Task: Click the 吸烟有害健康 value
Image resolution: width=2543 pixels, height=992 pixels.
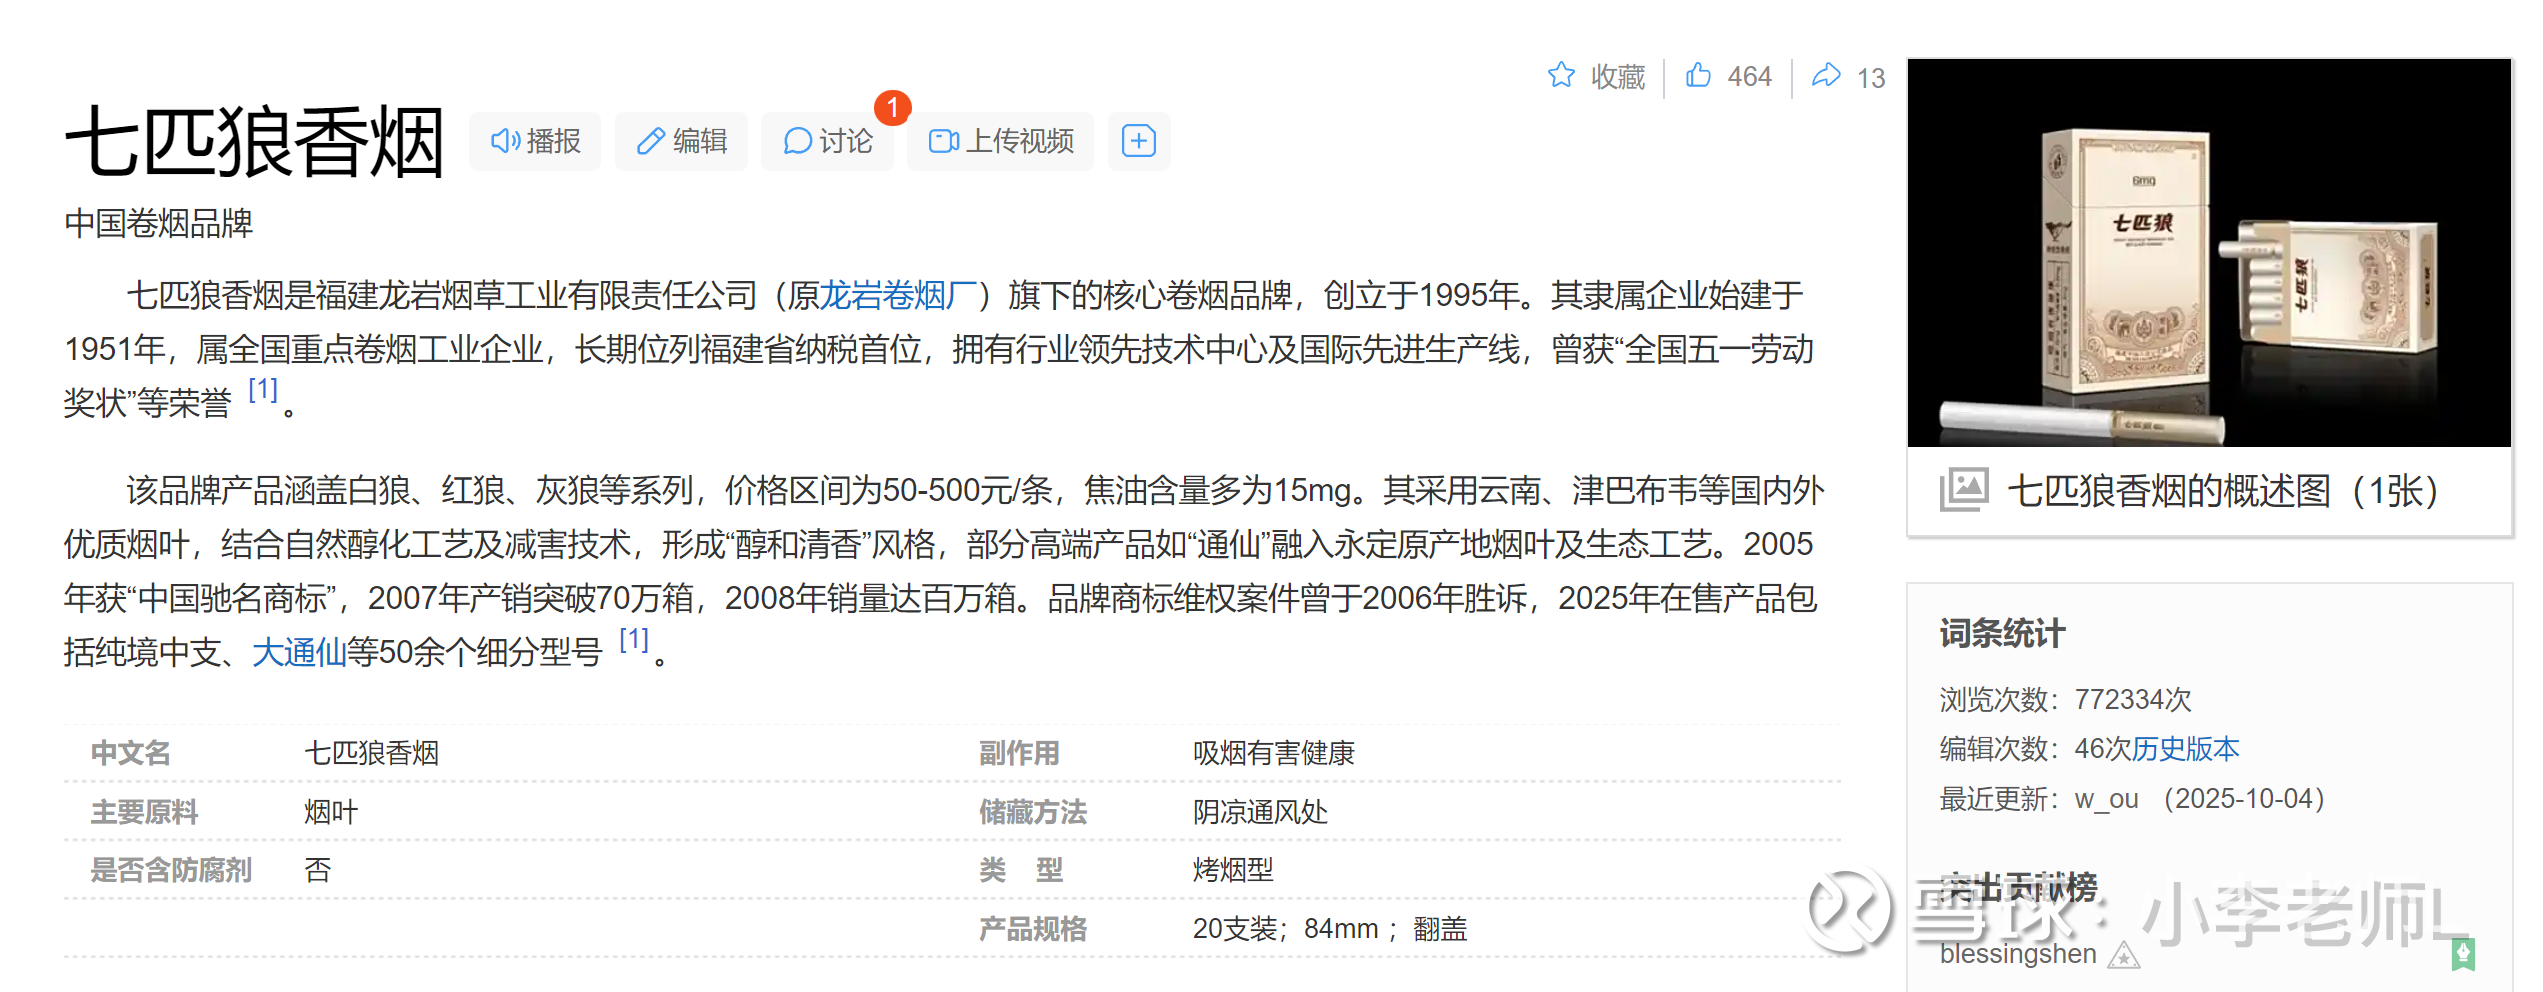Action: 1273,752
